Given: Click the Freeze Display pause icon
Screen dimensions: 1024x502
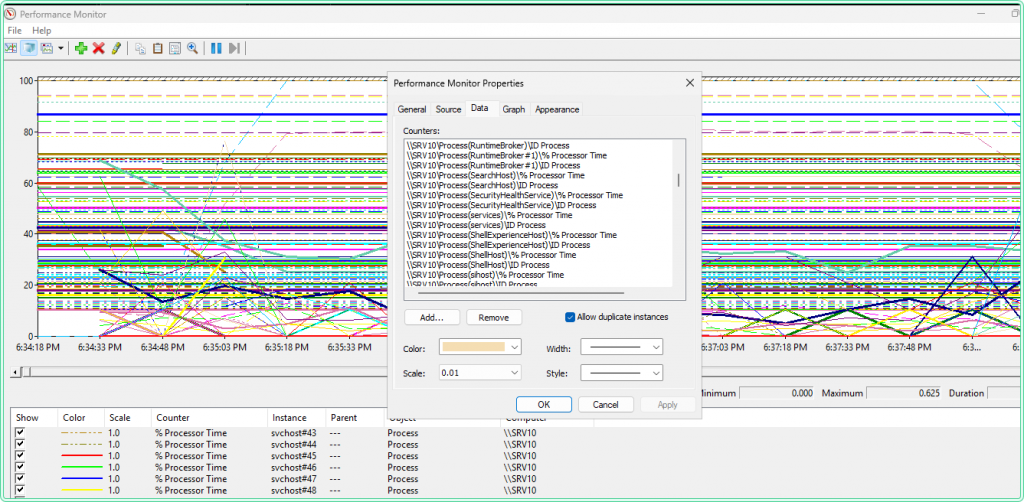Looking at the screenshot, I should click(216, 48).
